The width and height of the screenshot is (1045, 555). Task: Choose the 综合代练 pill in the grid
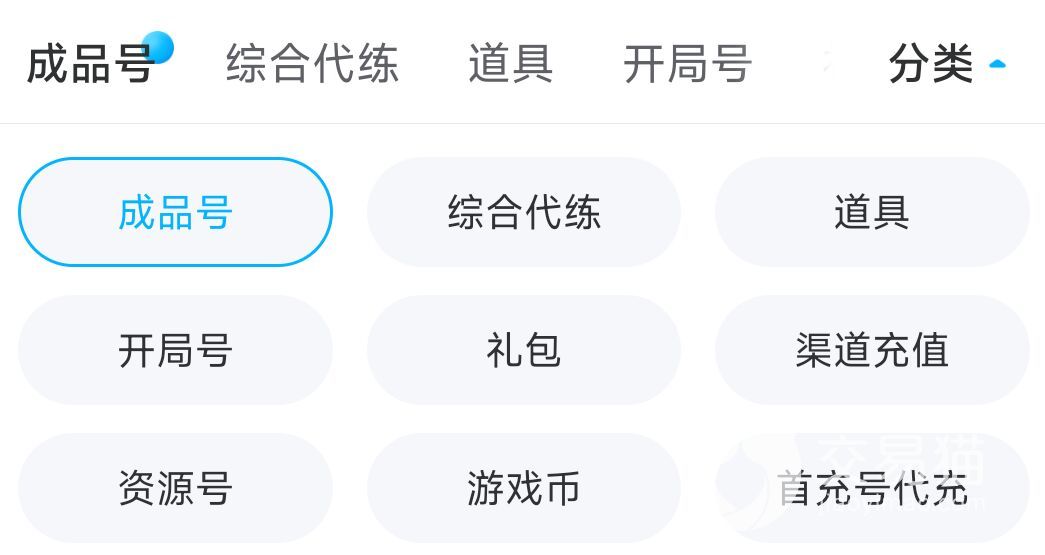(523, 212)
